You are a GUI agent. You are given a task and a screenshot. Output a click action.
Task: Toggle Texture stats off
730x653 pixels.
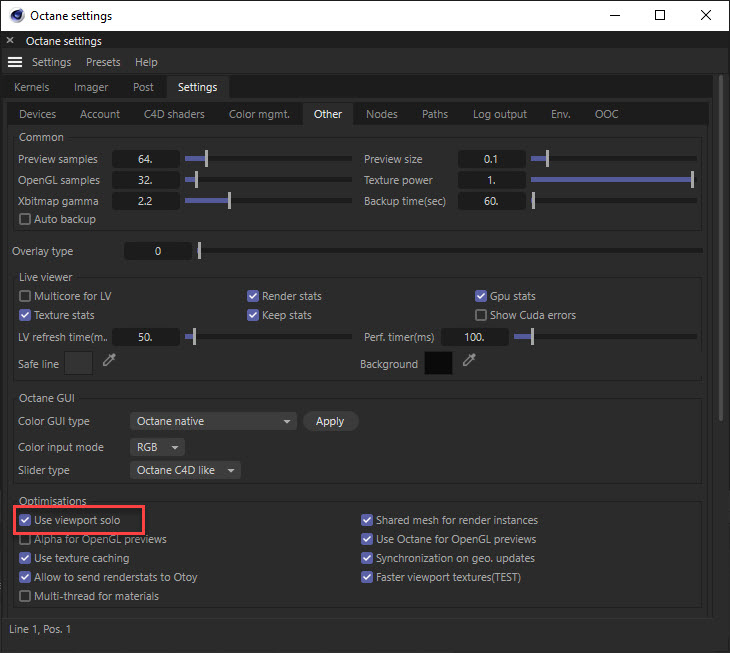25,315
